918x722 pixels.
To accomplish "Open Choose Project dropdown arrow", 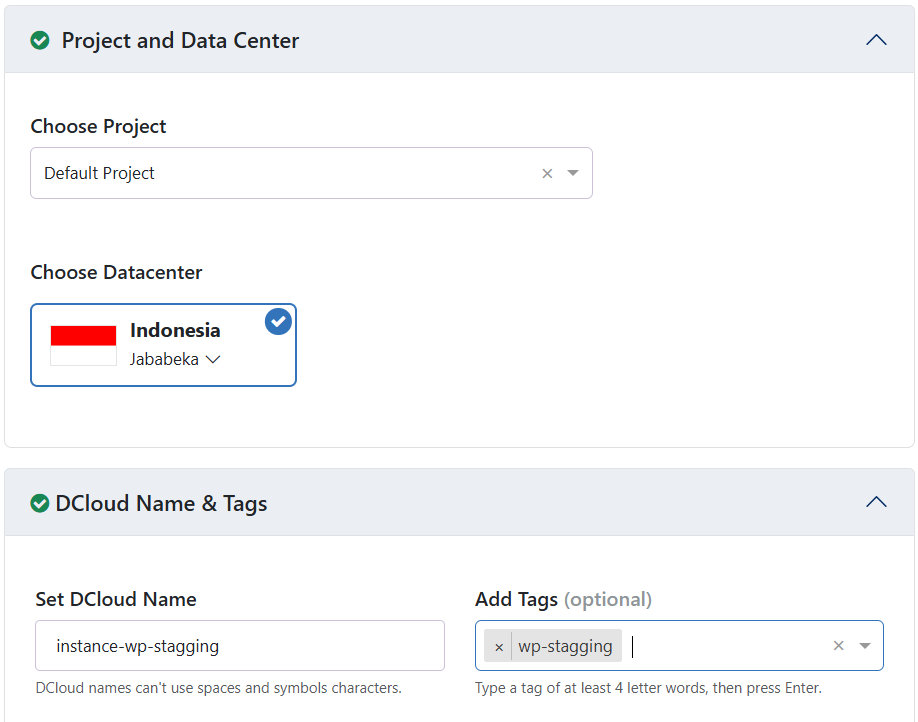I will (573, 173).
